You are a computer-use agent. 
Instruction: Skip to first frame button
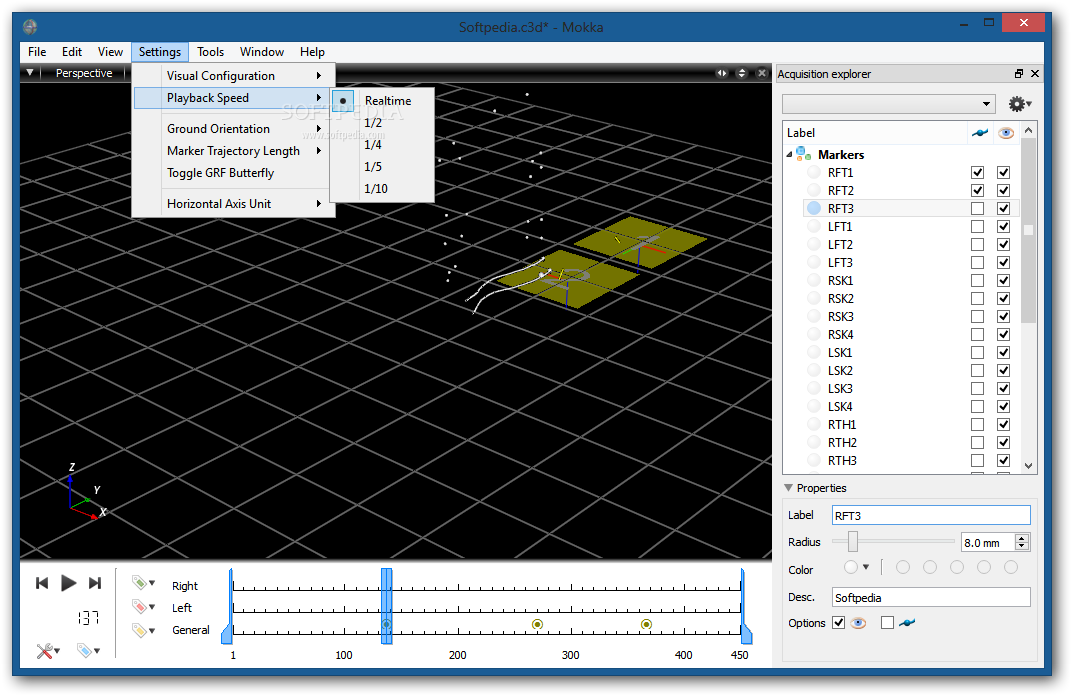tap(42, 583)
